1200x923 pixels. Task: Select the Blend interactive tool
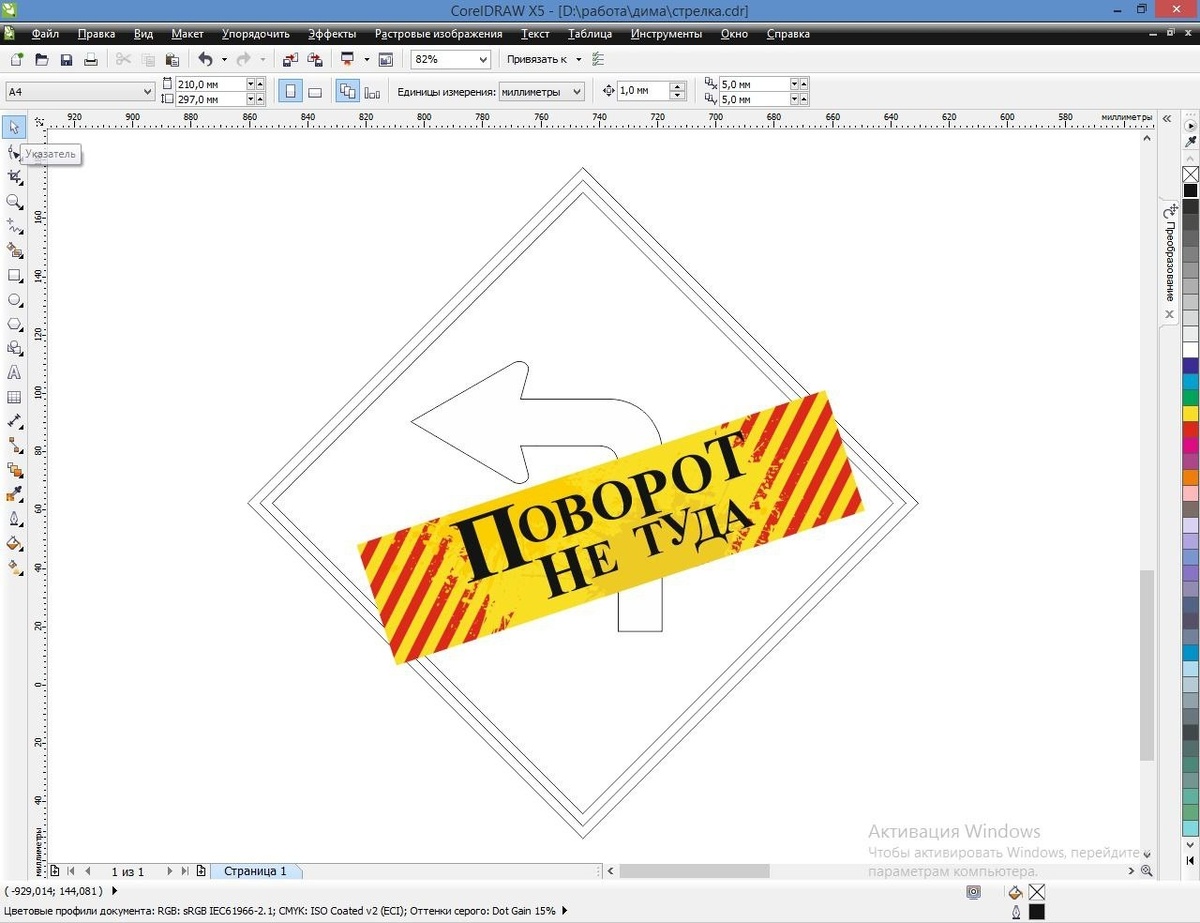click(x=14, y=470)
